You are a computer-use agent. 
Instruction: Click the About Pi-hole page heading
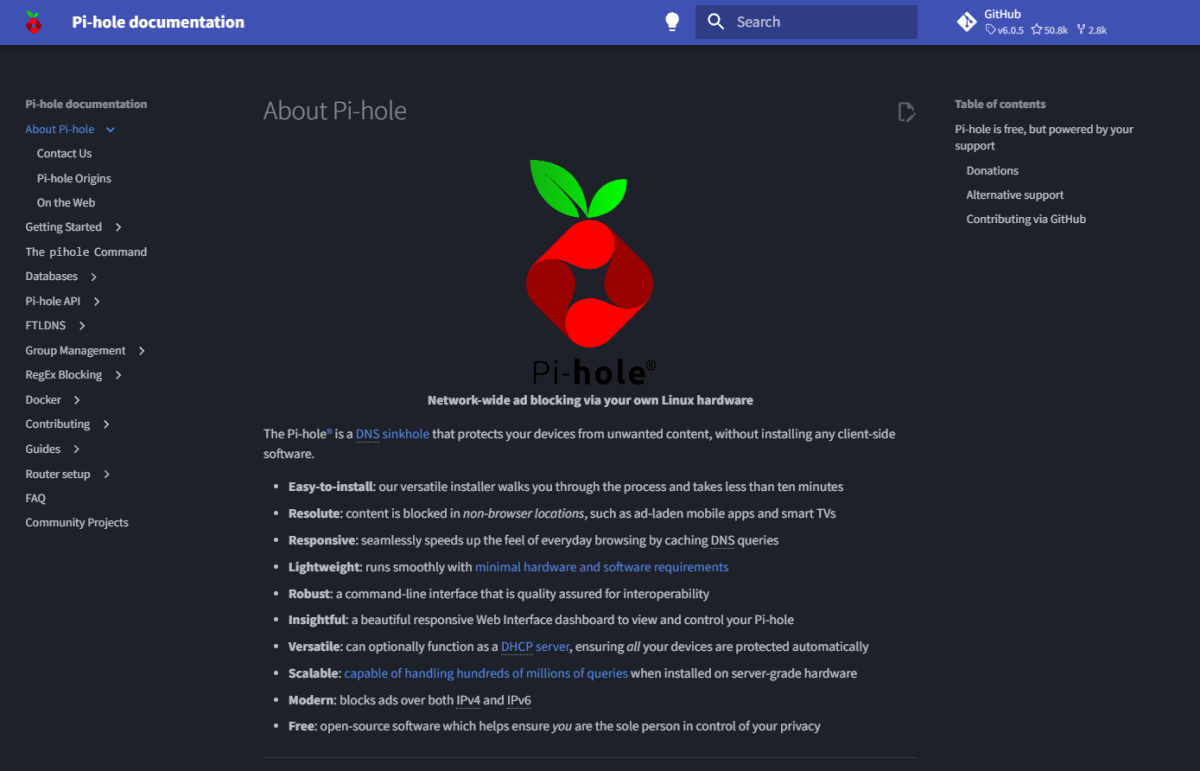[335, 111]
